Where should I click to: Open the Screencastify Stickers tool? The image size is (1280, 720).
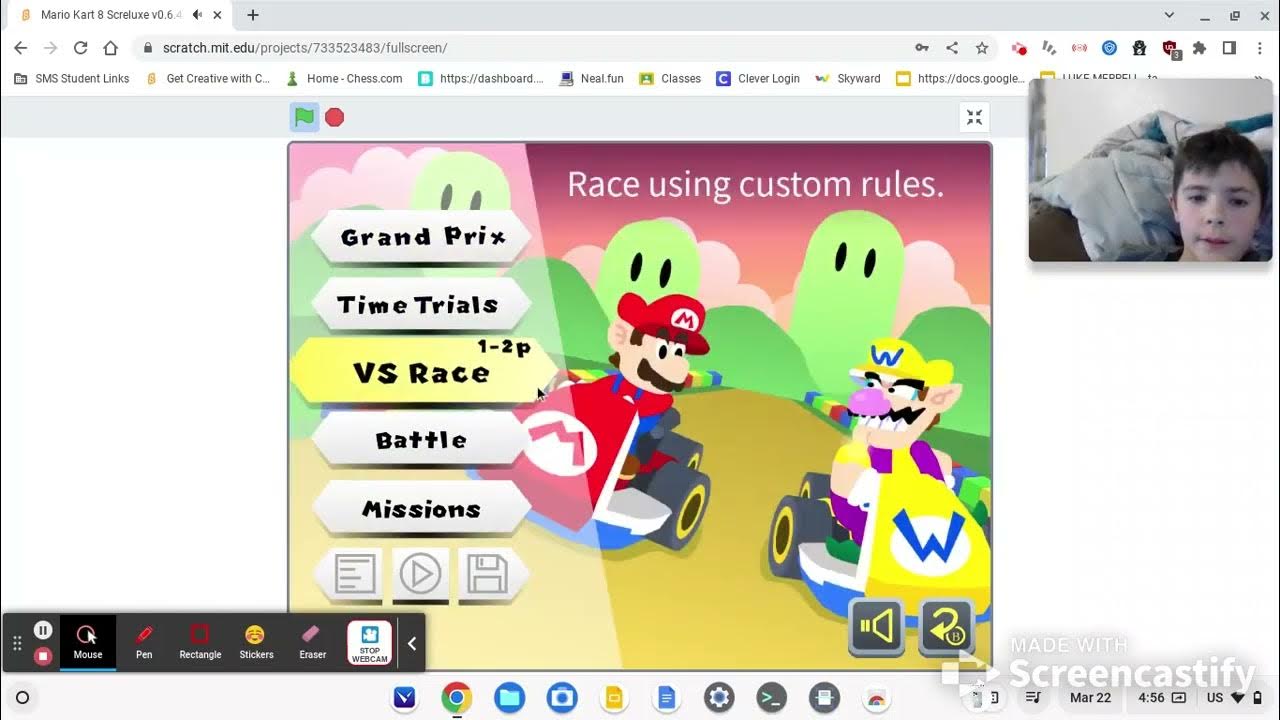(x=256, y=642)
